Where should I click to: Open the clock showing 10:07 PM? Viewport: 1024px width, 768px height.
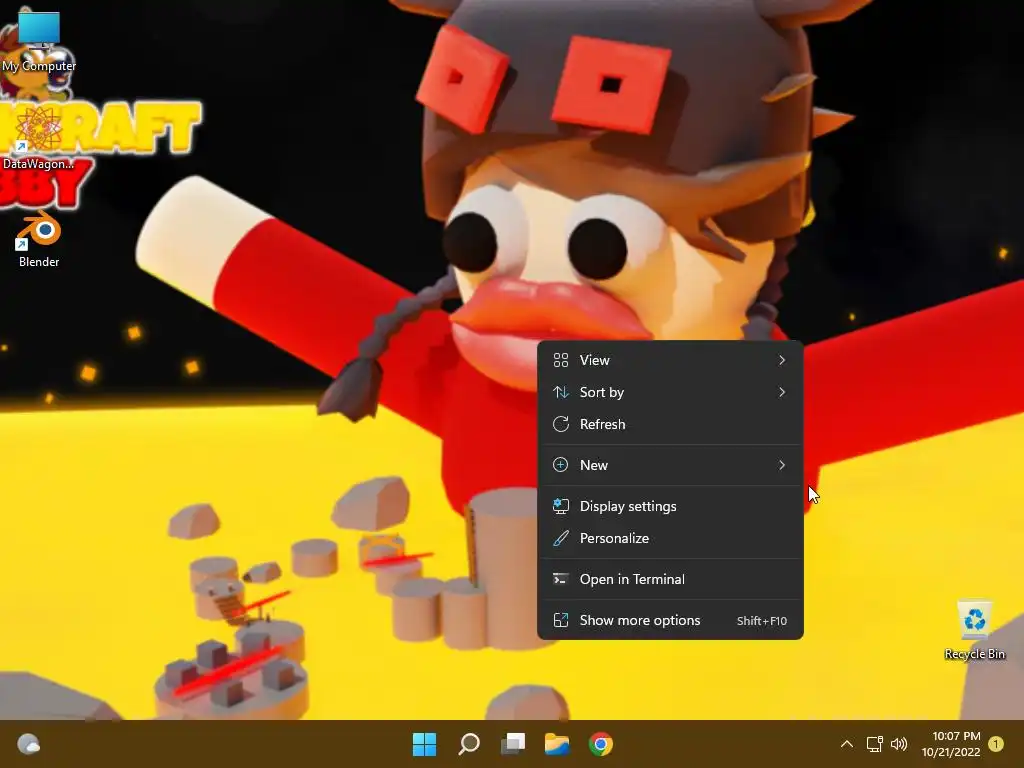(957, 736)
